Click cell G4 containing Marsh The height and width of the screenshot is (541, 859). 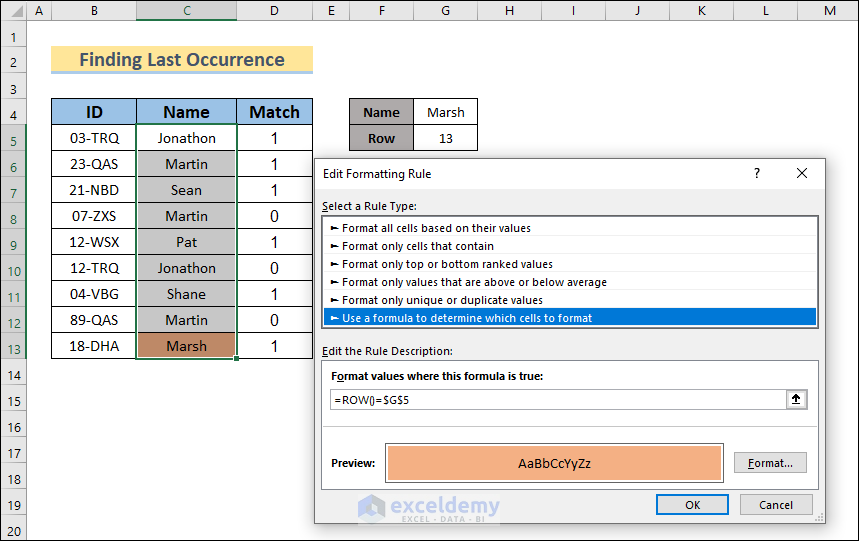click(445, 112)
